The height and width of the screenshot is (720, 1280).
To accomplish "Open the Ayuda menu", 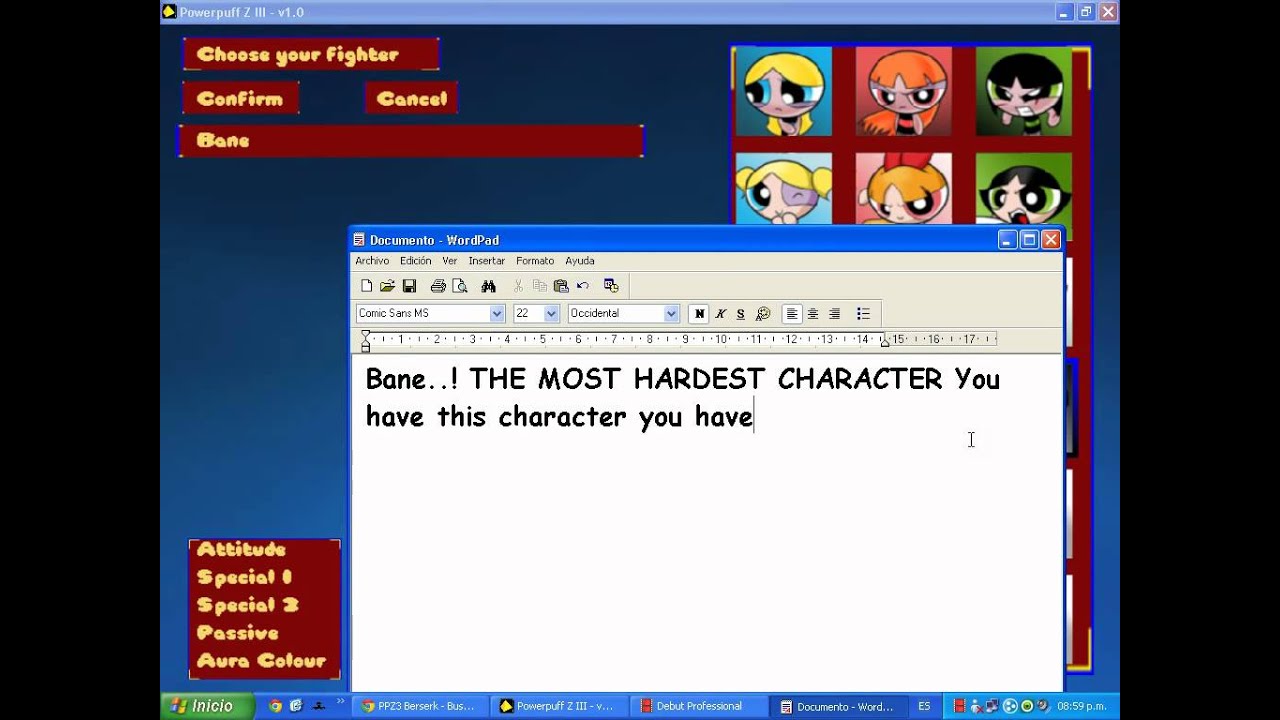I will pyautogui.click(x=580, y=261).
